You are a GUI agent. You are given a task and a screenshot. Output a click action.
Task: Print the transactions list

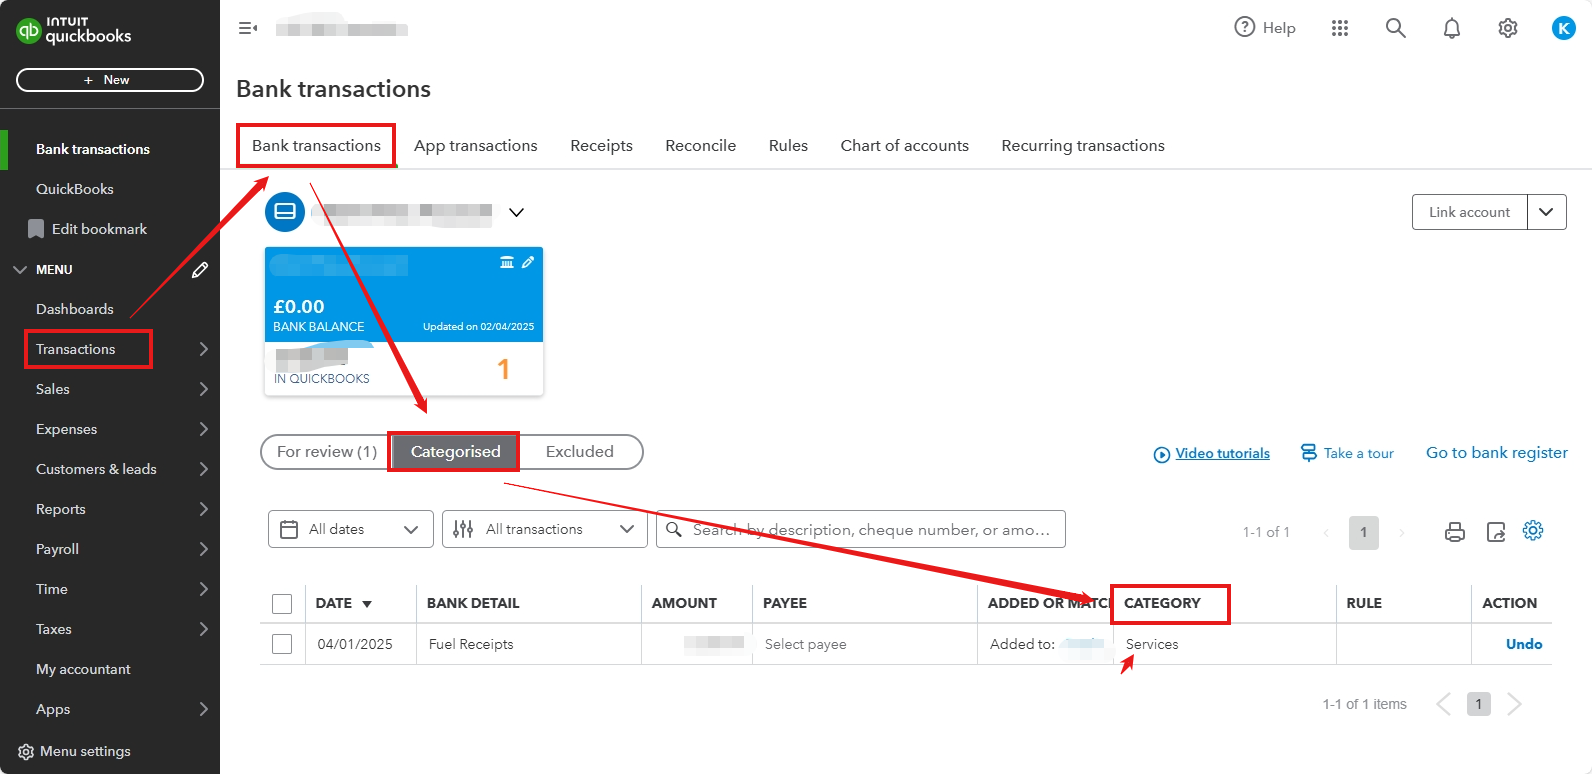1455,532
